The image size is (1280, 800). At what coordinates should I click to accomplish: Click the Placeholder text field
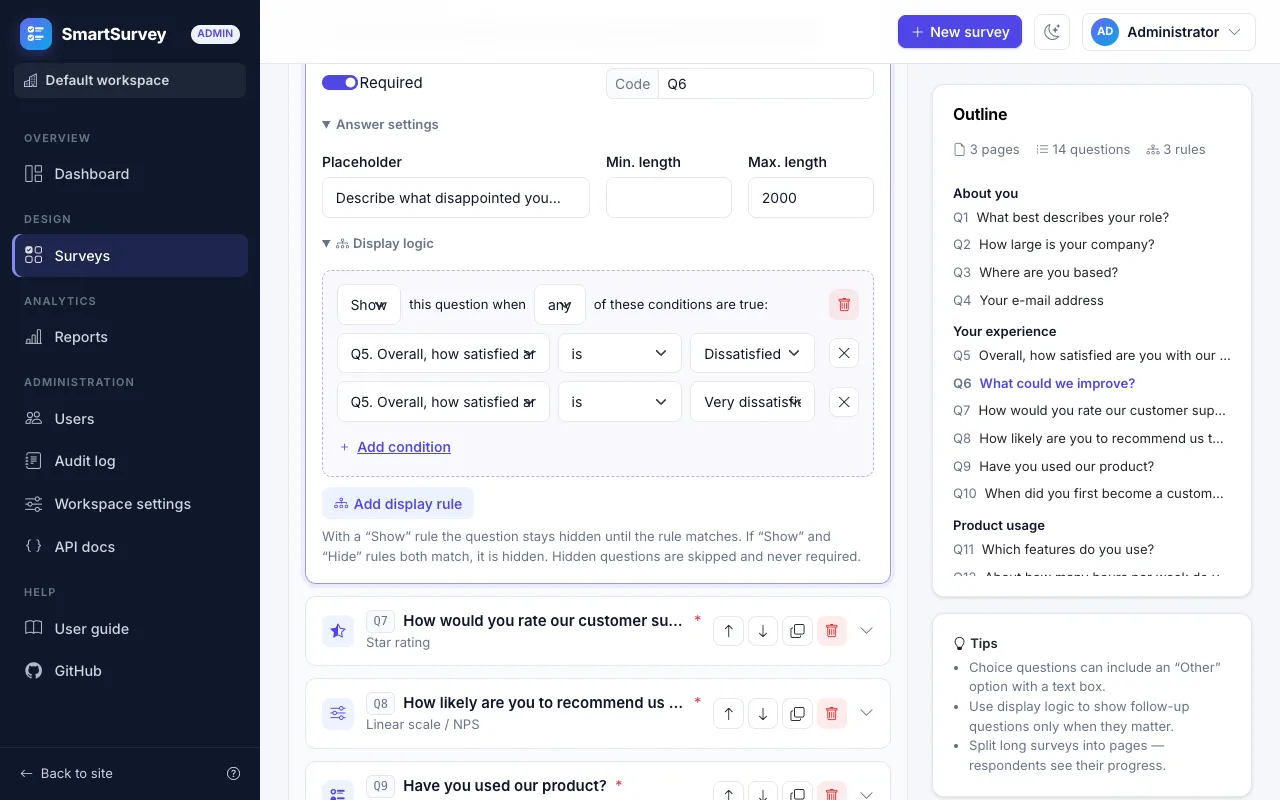456,198
